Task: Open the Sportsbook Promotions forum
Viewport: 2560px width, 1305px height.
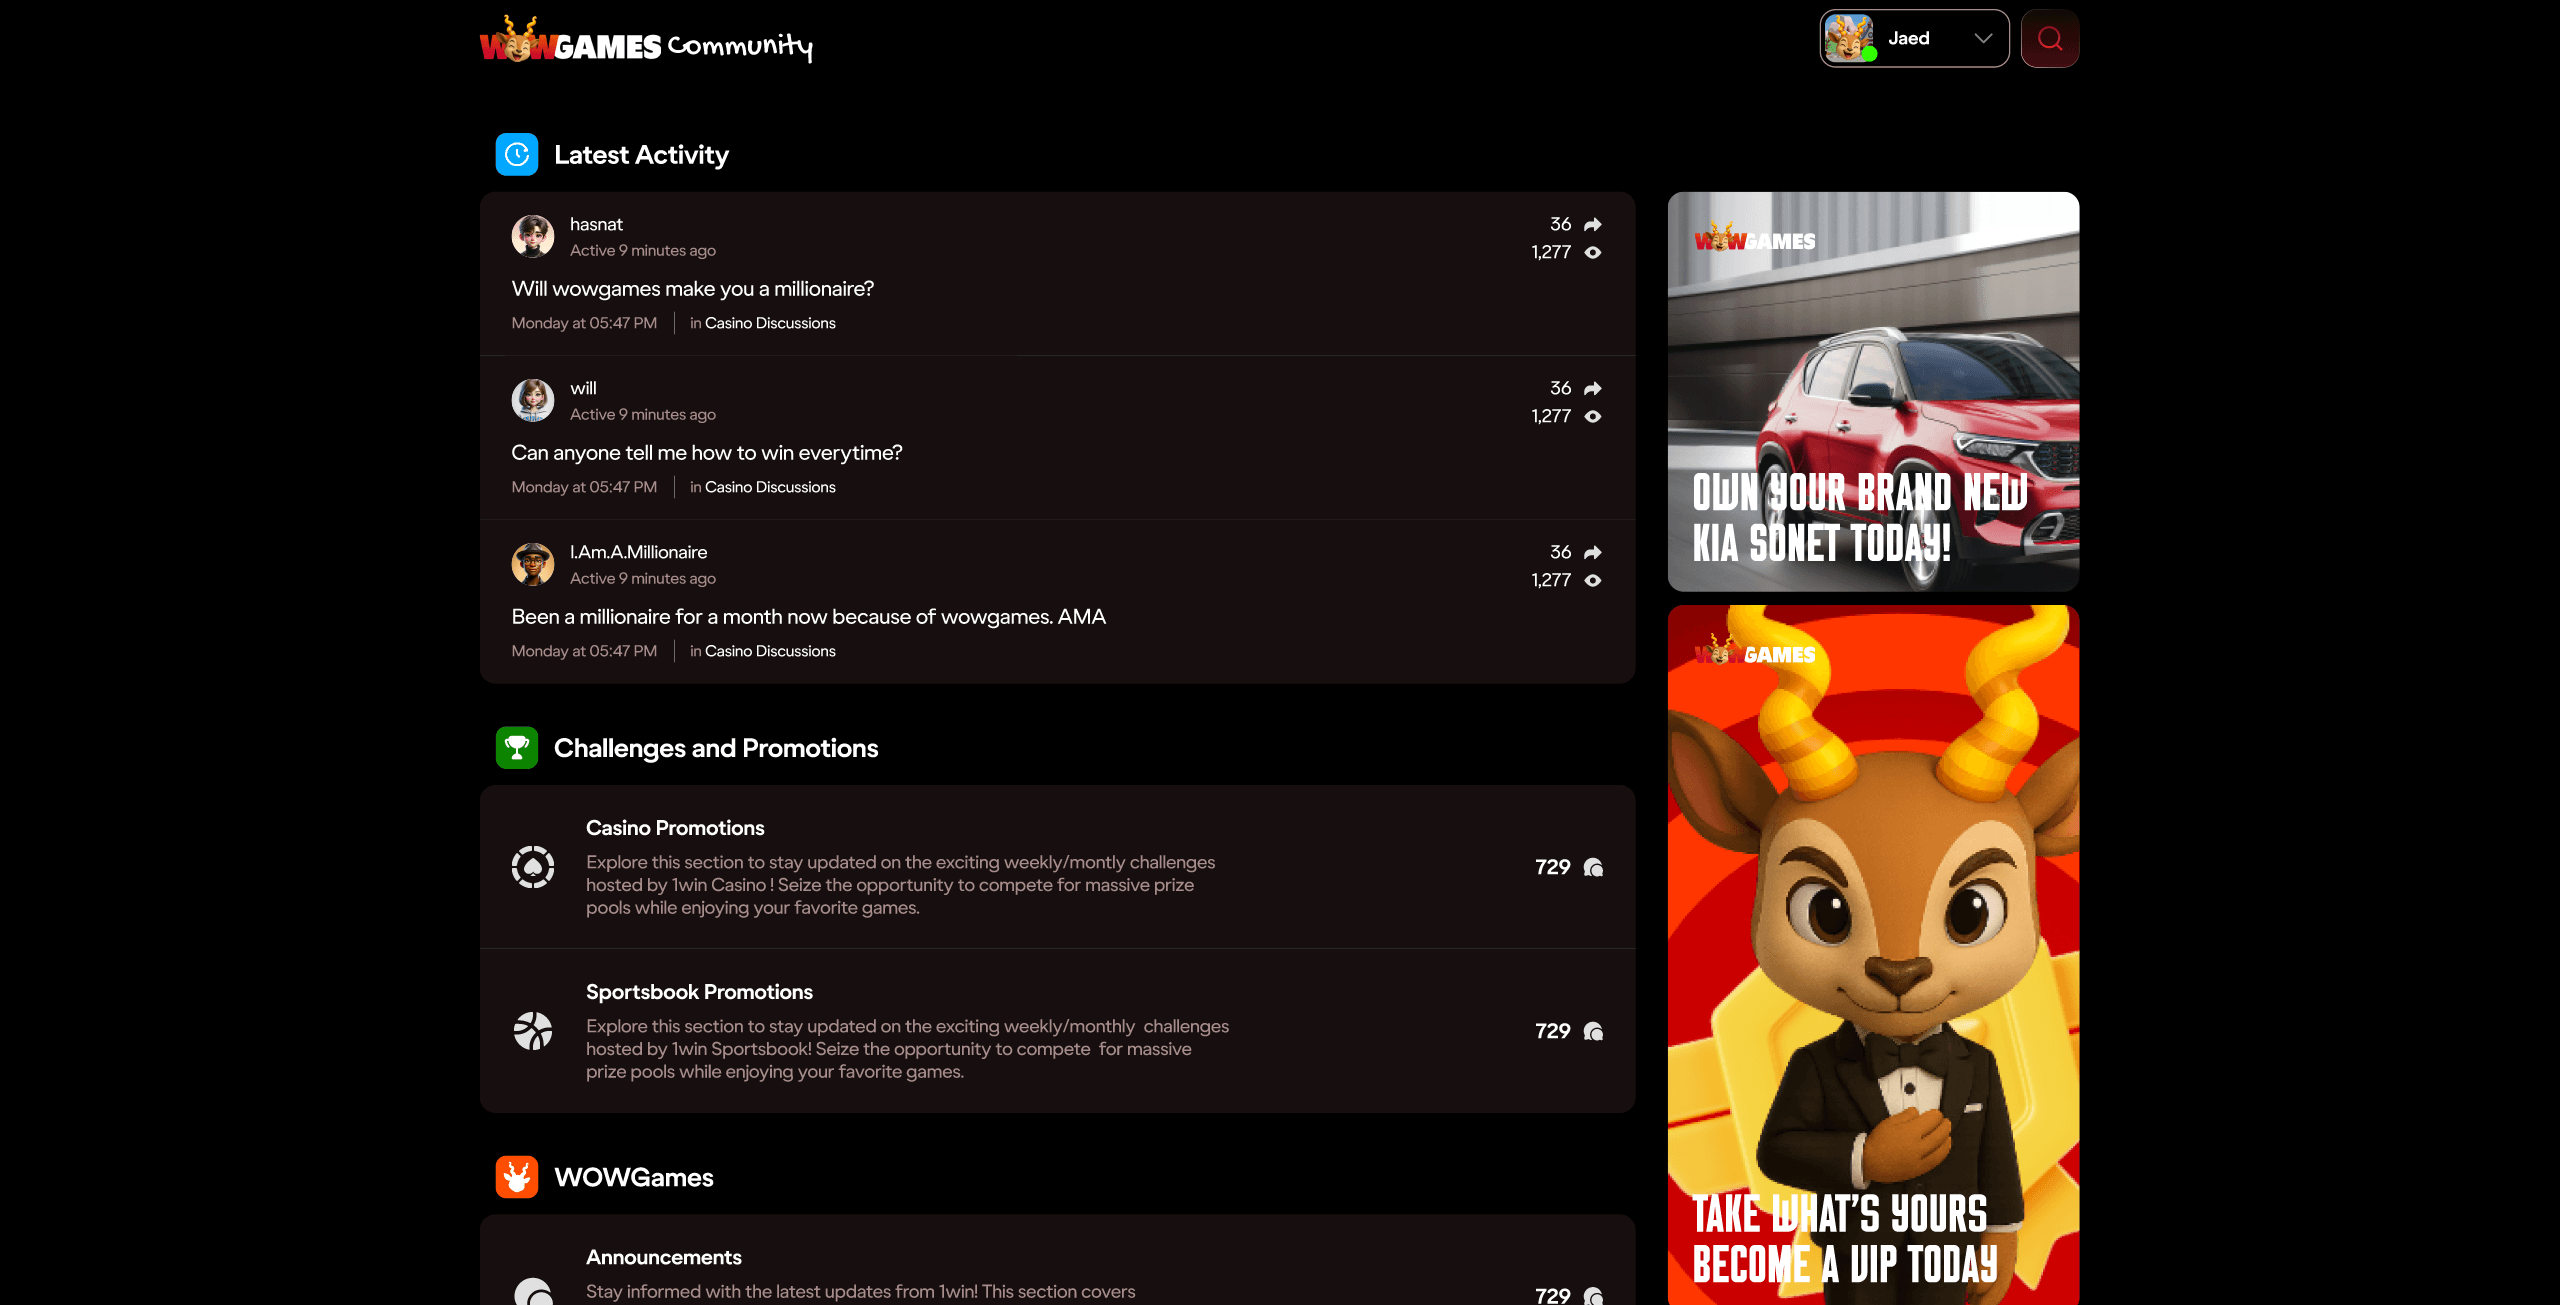Action: pos(699,992)
